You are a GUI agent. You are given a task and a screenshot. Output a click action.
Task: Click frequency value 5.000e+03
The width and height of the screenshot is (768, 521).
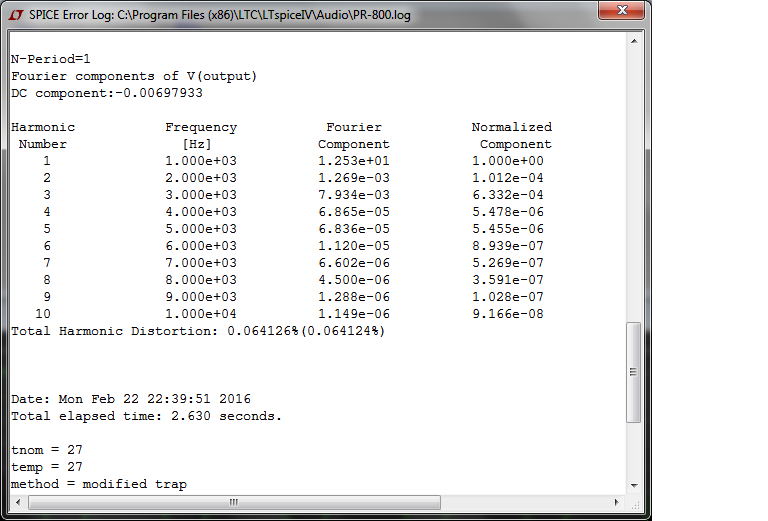(201, 229)
